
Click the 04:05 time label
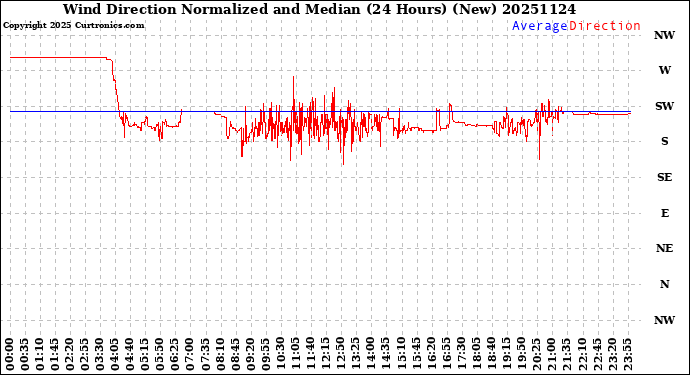coord(115,355)
